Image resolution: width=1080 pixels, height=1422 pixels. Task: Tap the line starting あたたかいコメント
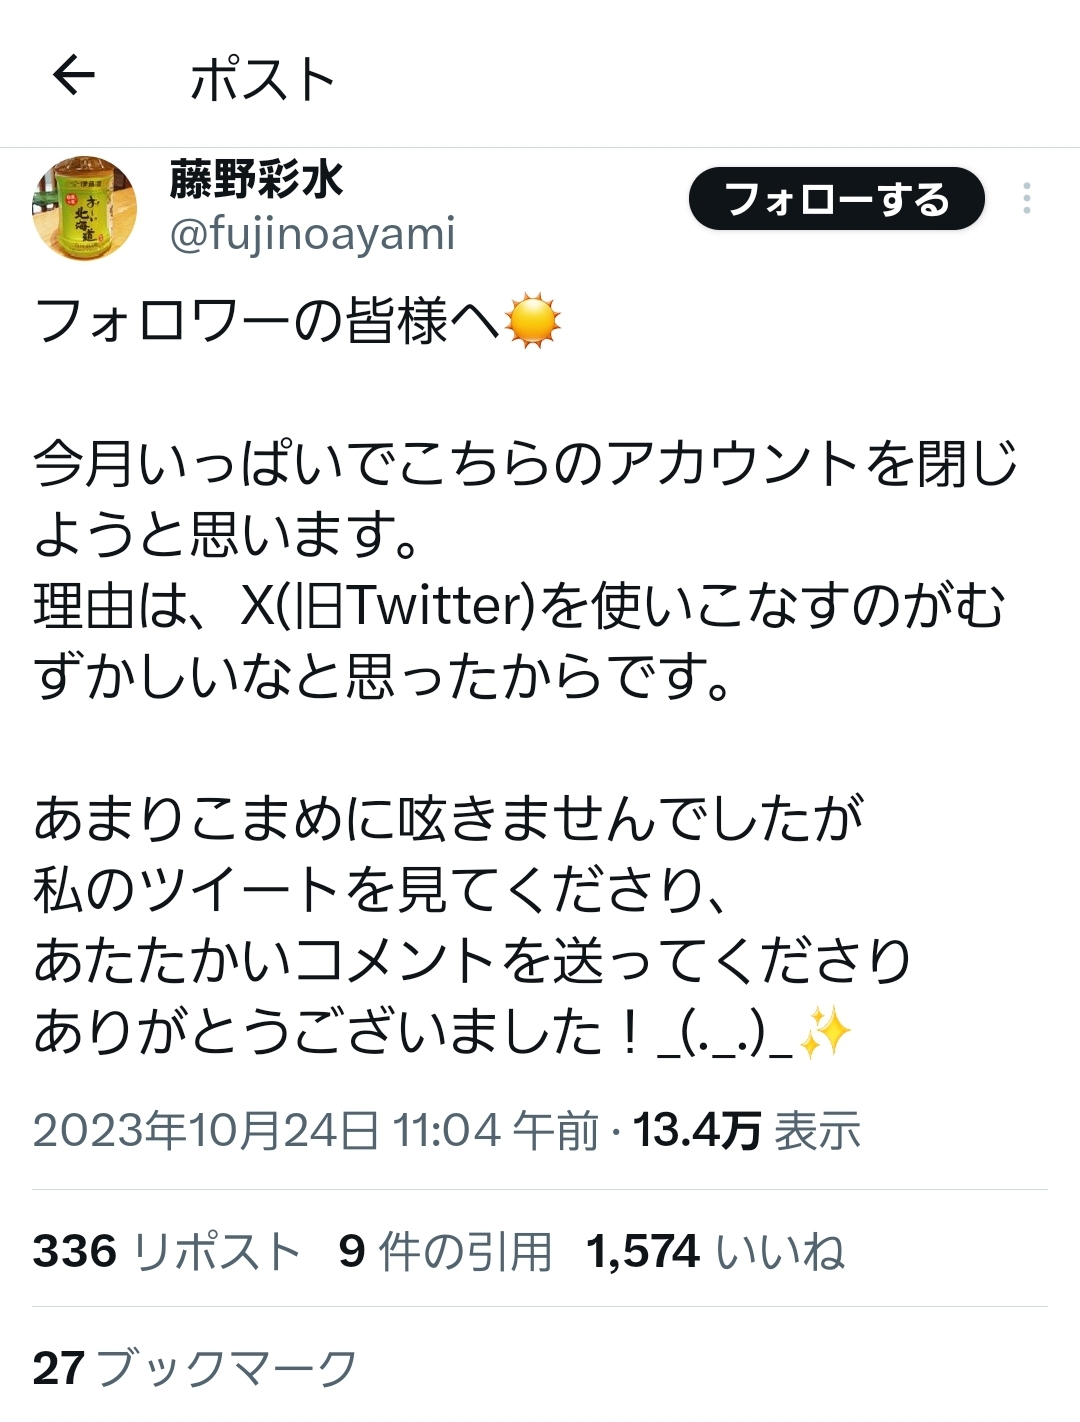[x=472, y=960]
